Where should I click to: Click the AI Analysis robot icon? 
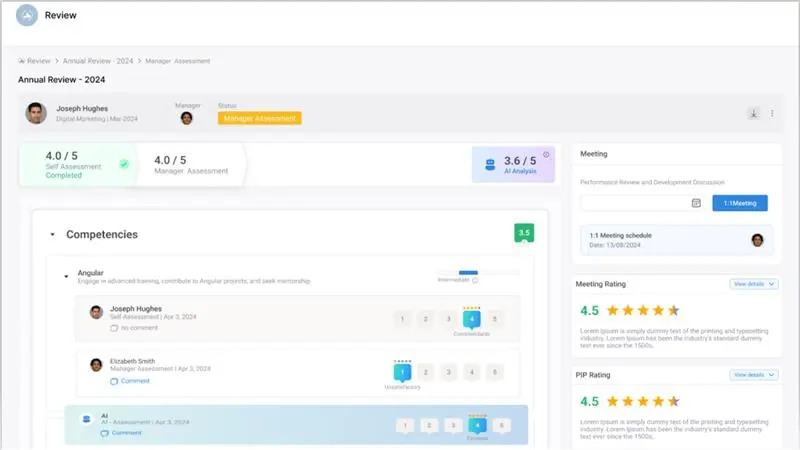(490, 164)
